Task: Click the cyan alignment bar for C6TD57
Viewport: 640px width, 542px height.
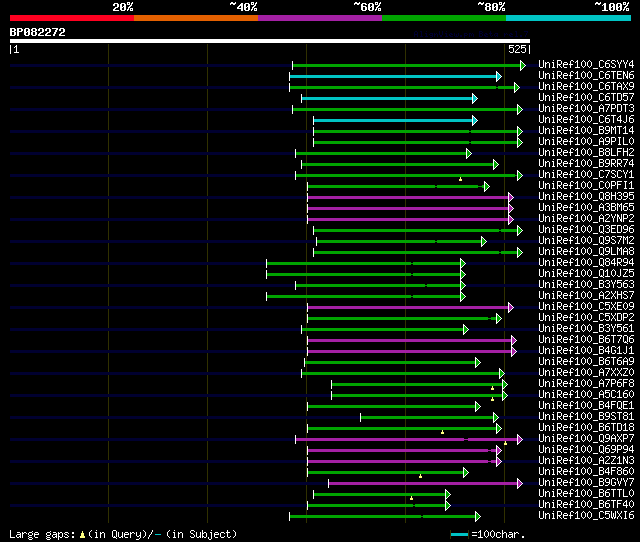Action: click(389, 98)
